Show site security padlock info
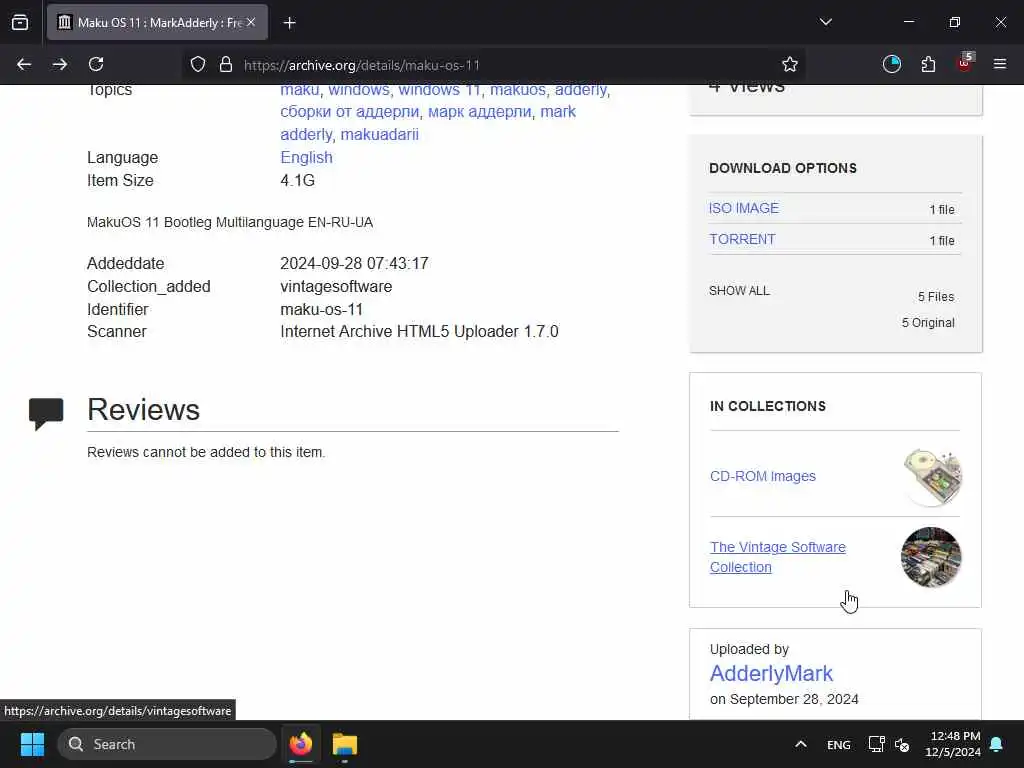This screenshot has height=768, width=1024. pyautogui.click(x=225, y=64)
